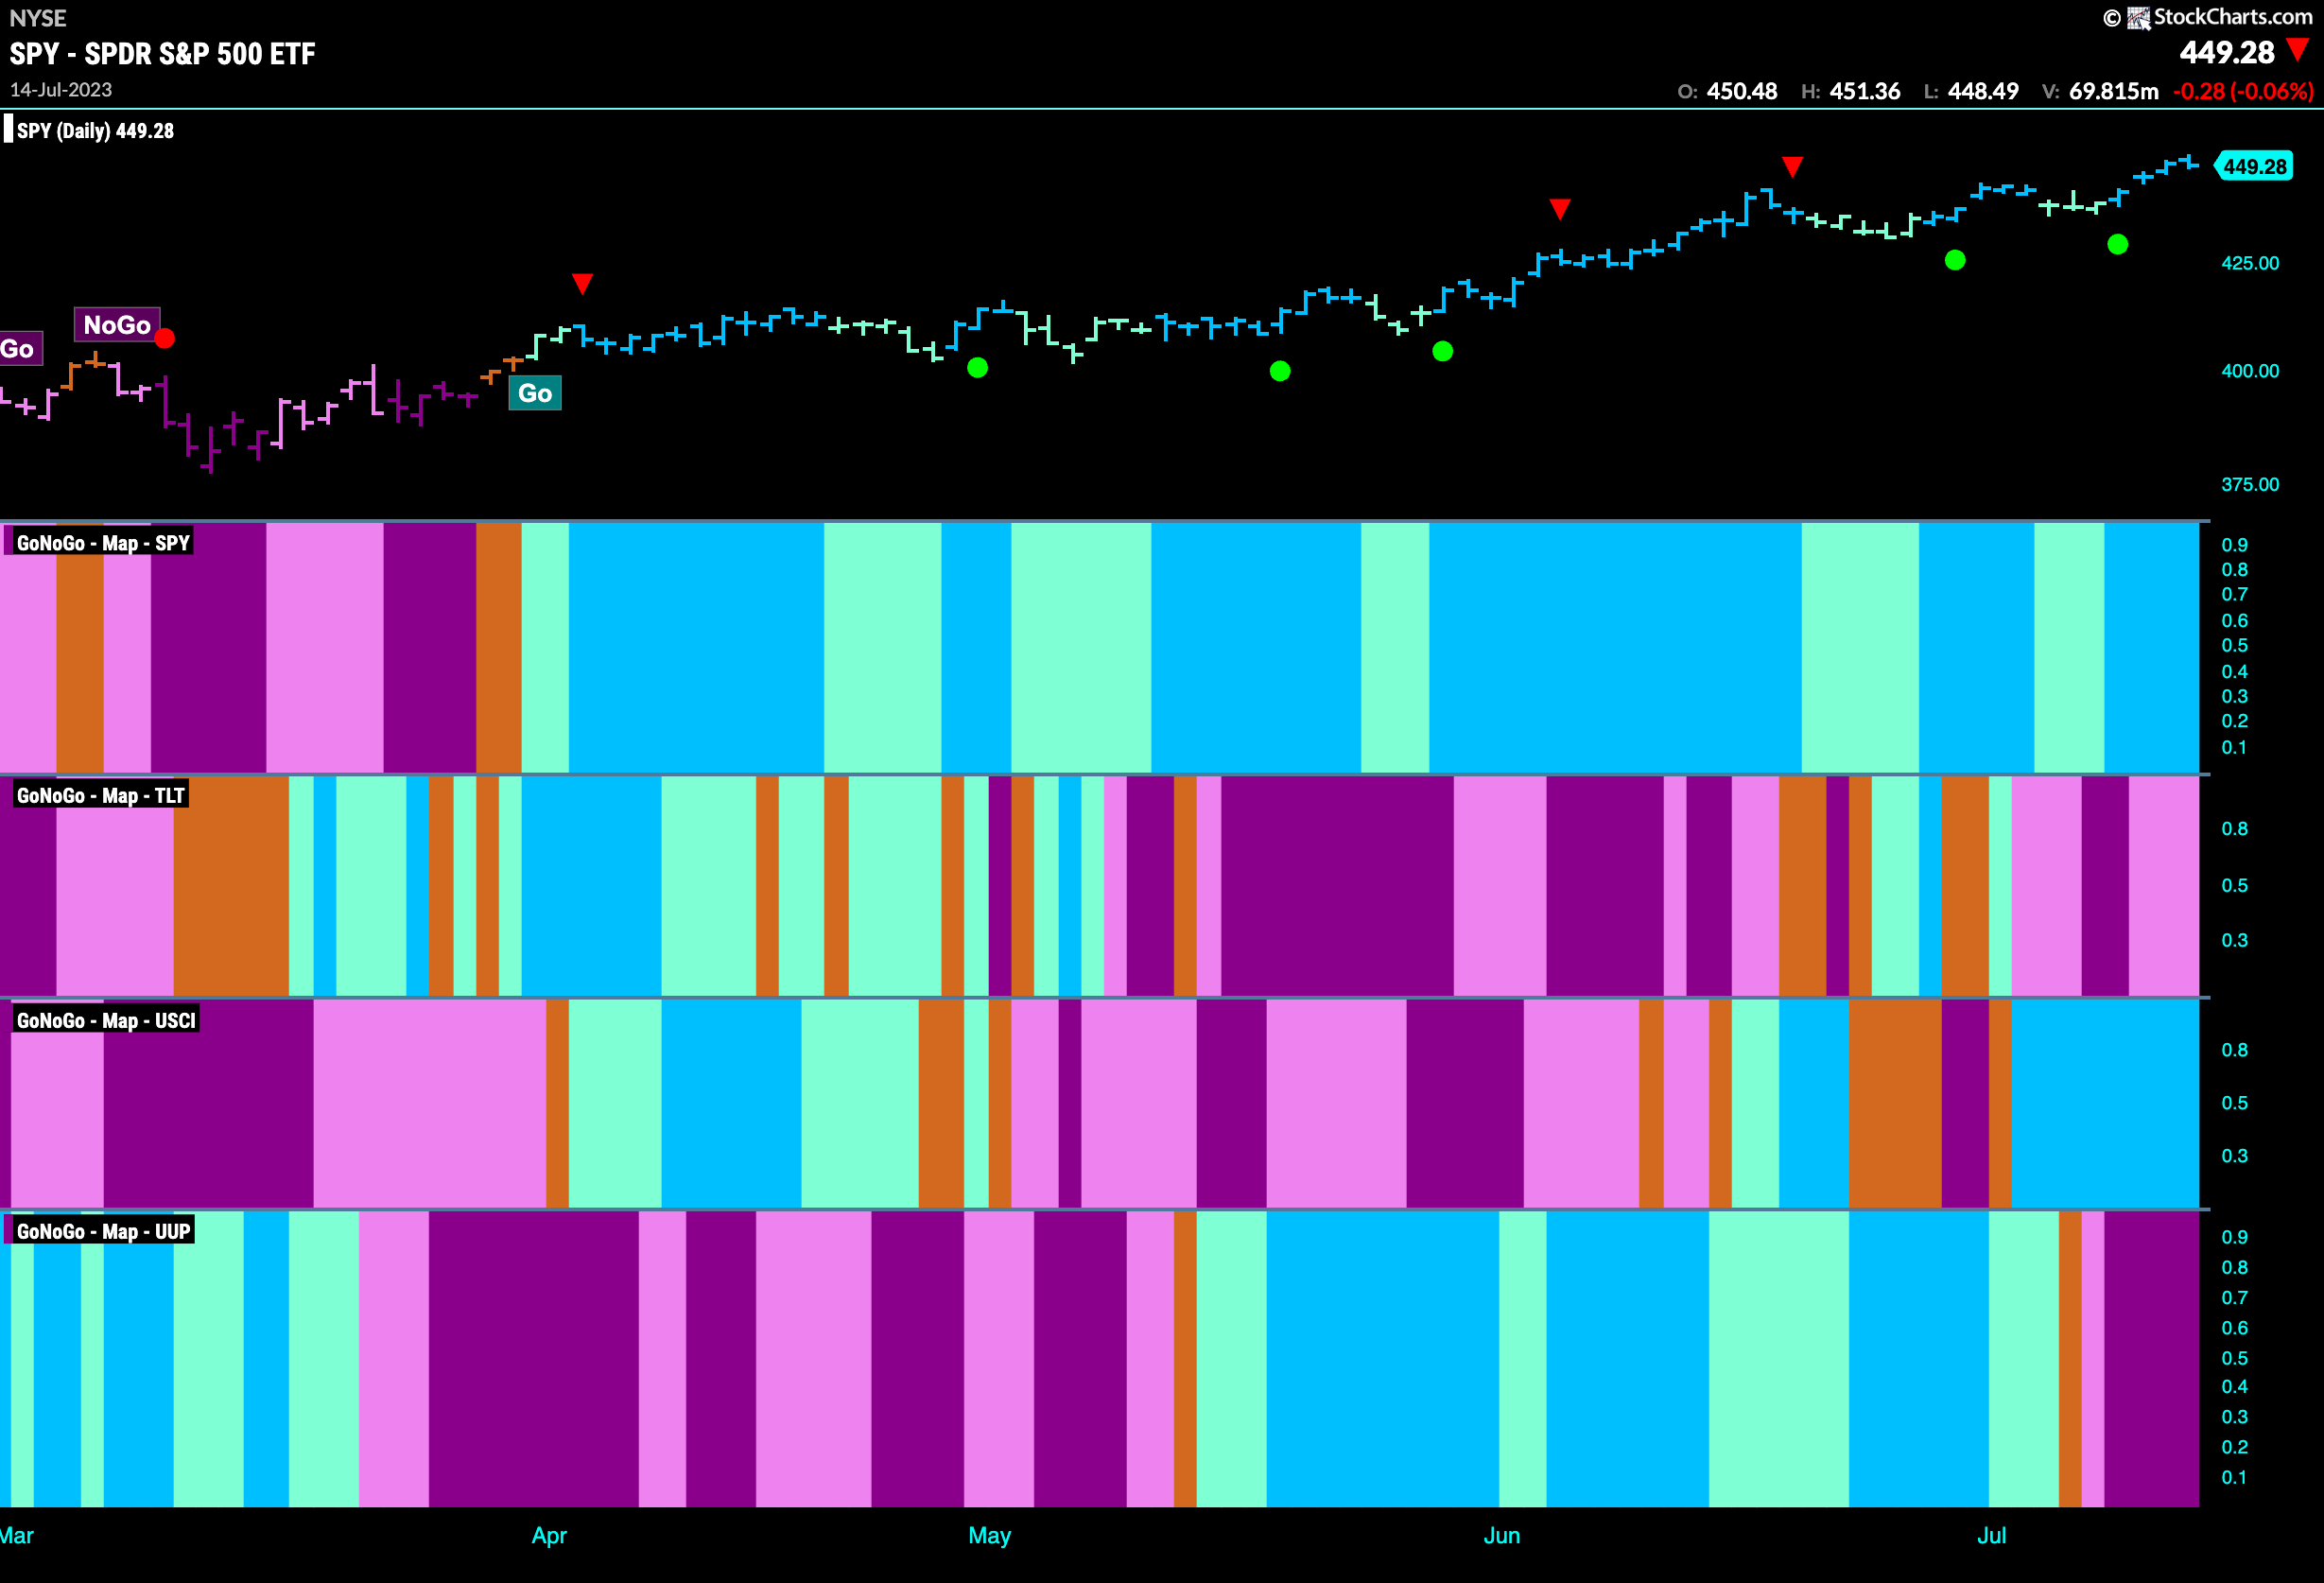Click the red down triangle next to 449.28 header price
Viewport: 2324px width, 1583px height.
(x=2298, y=50)
